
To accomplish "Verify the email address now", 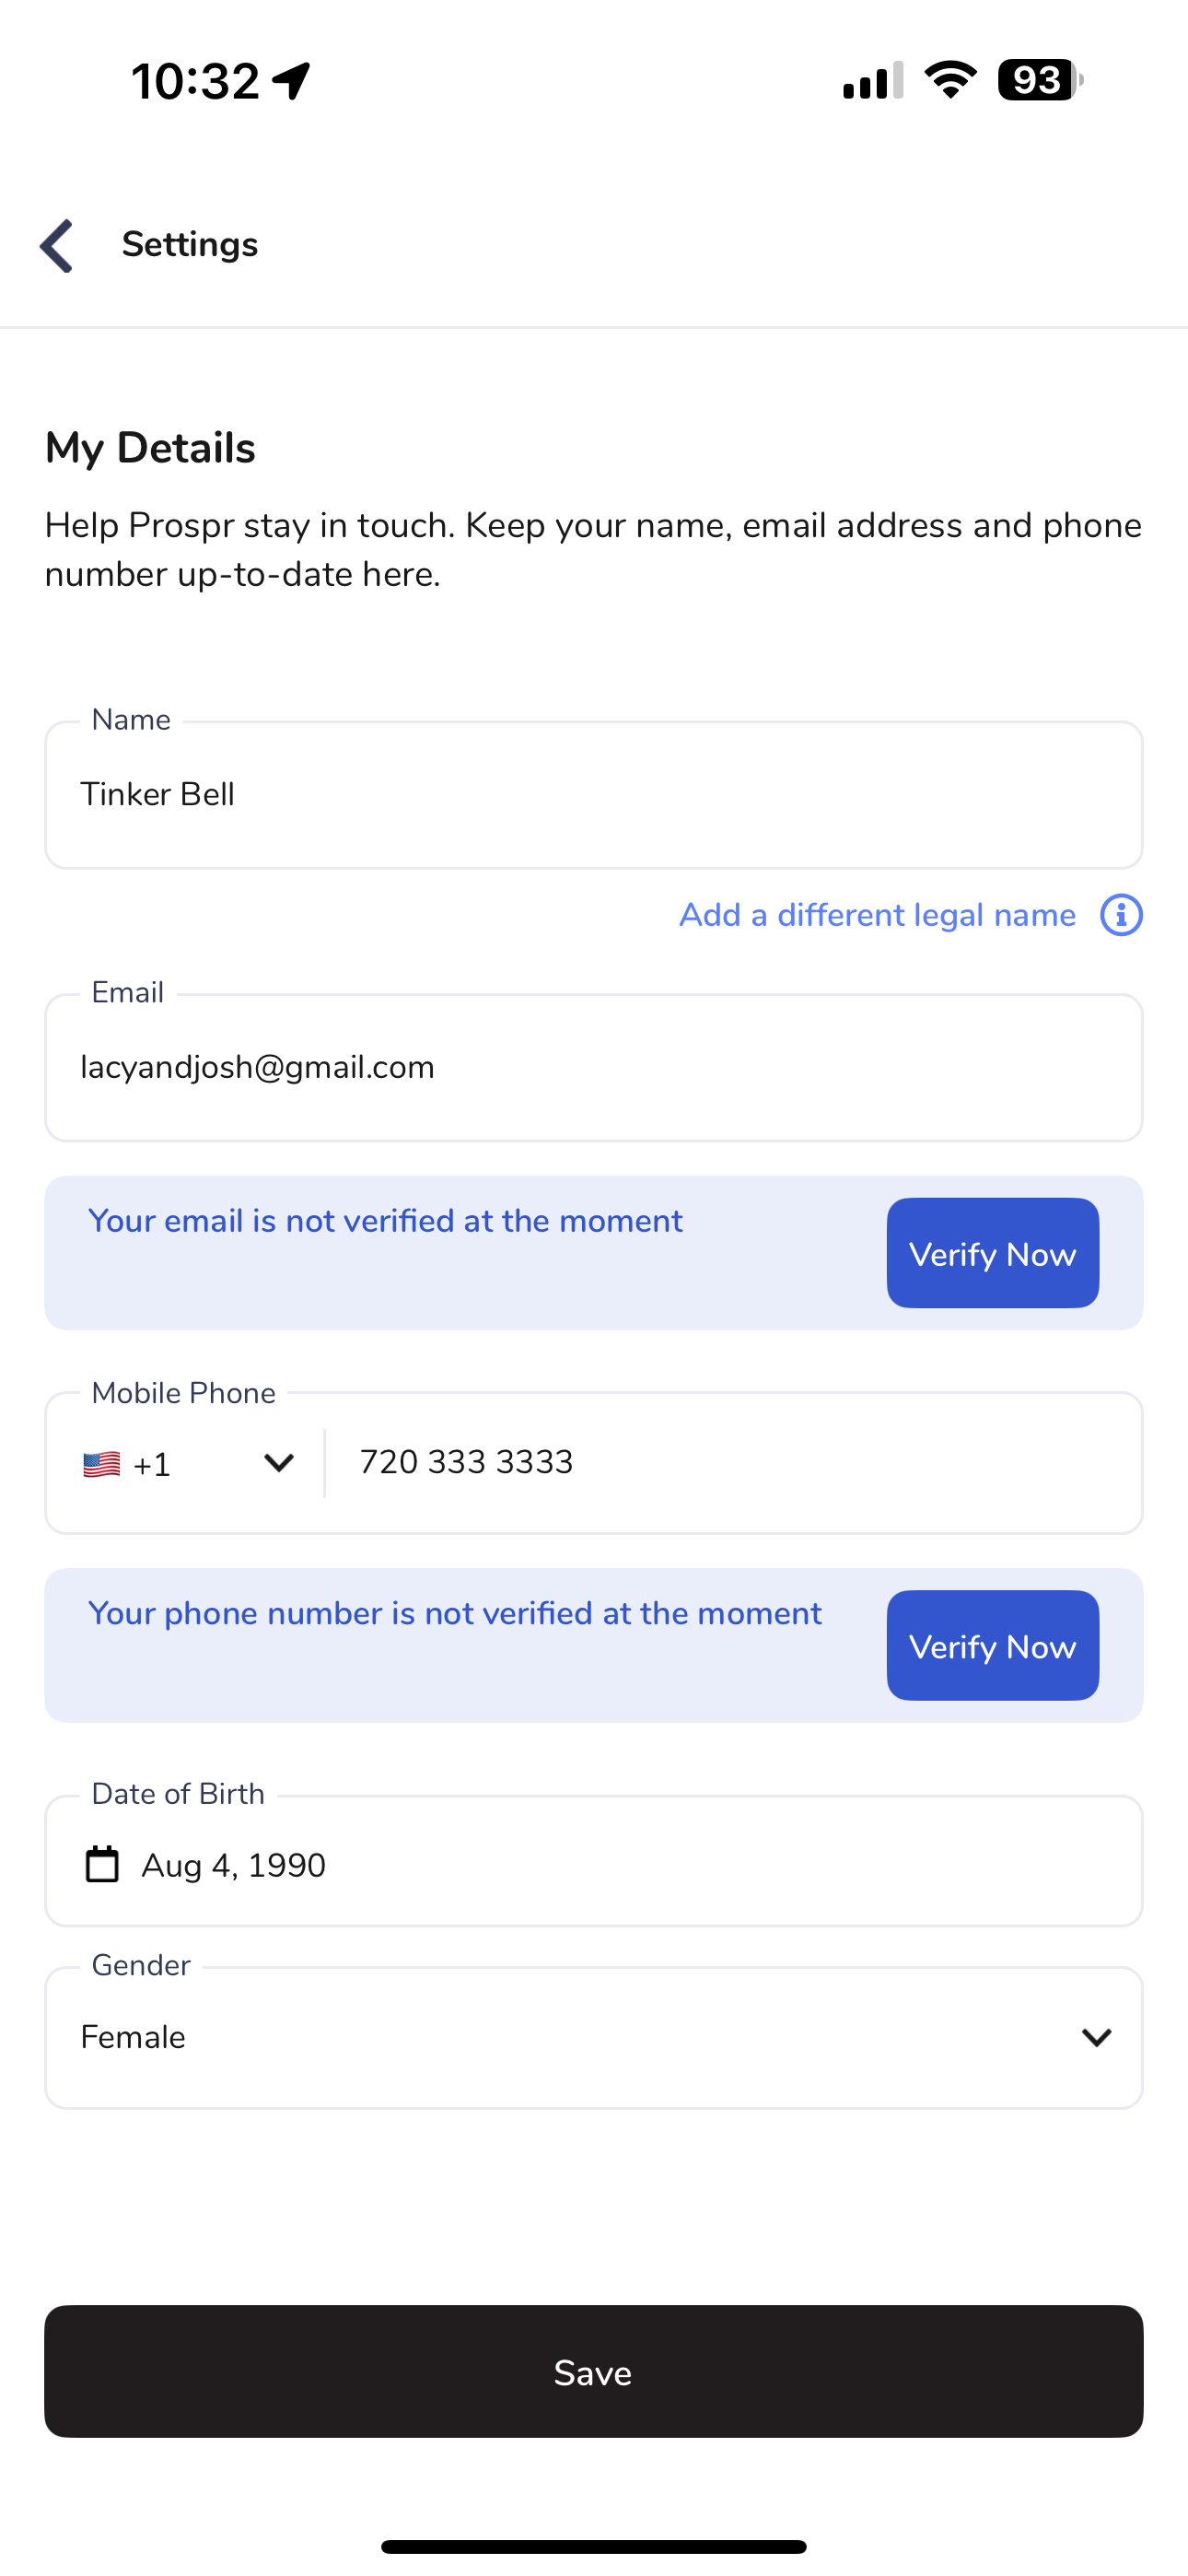I will click(992, 1253).
